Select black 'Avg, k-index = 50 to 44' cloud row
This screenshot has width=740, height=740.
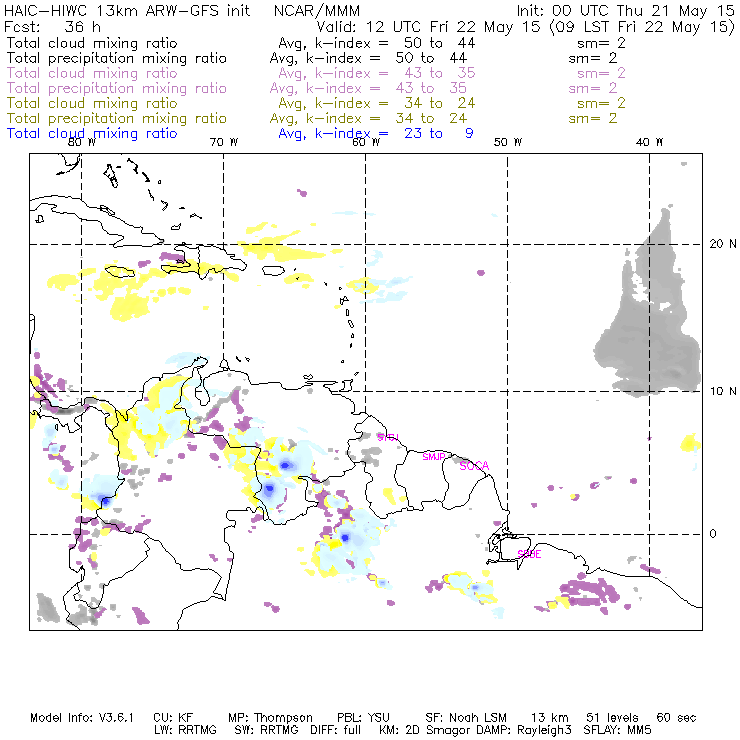pyautogui.click(x=377, y=43)
